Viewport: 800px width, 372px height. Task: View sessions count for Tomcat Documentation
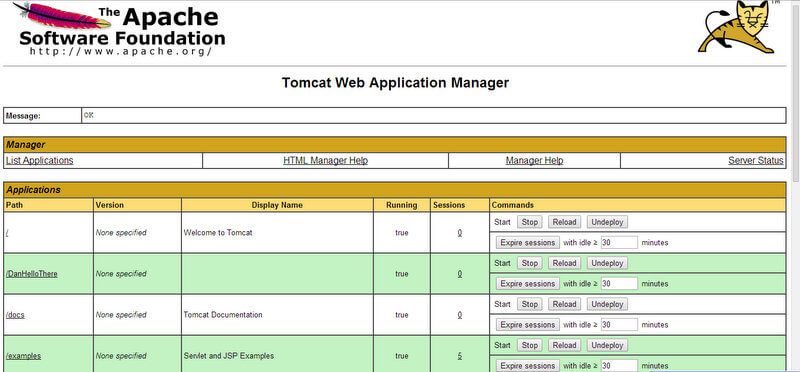tap(460, 315)
